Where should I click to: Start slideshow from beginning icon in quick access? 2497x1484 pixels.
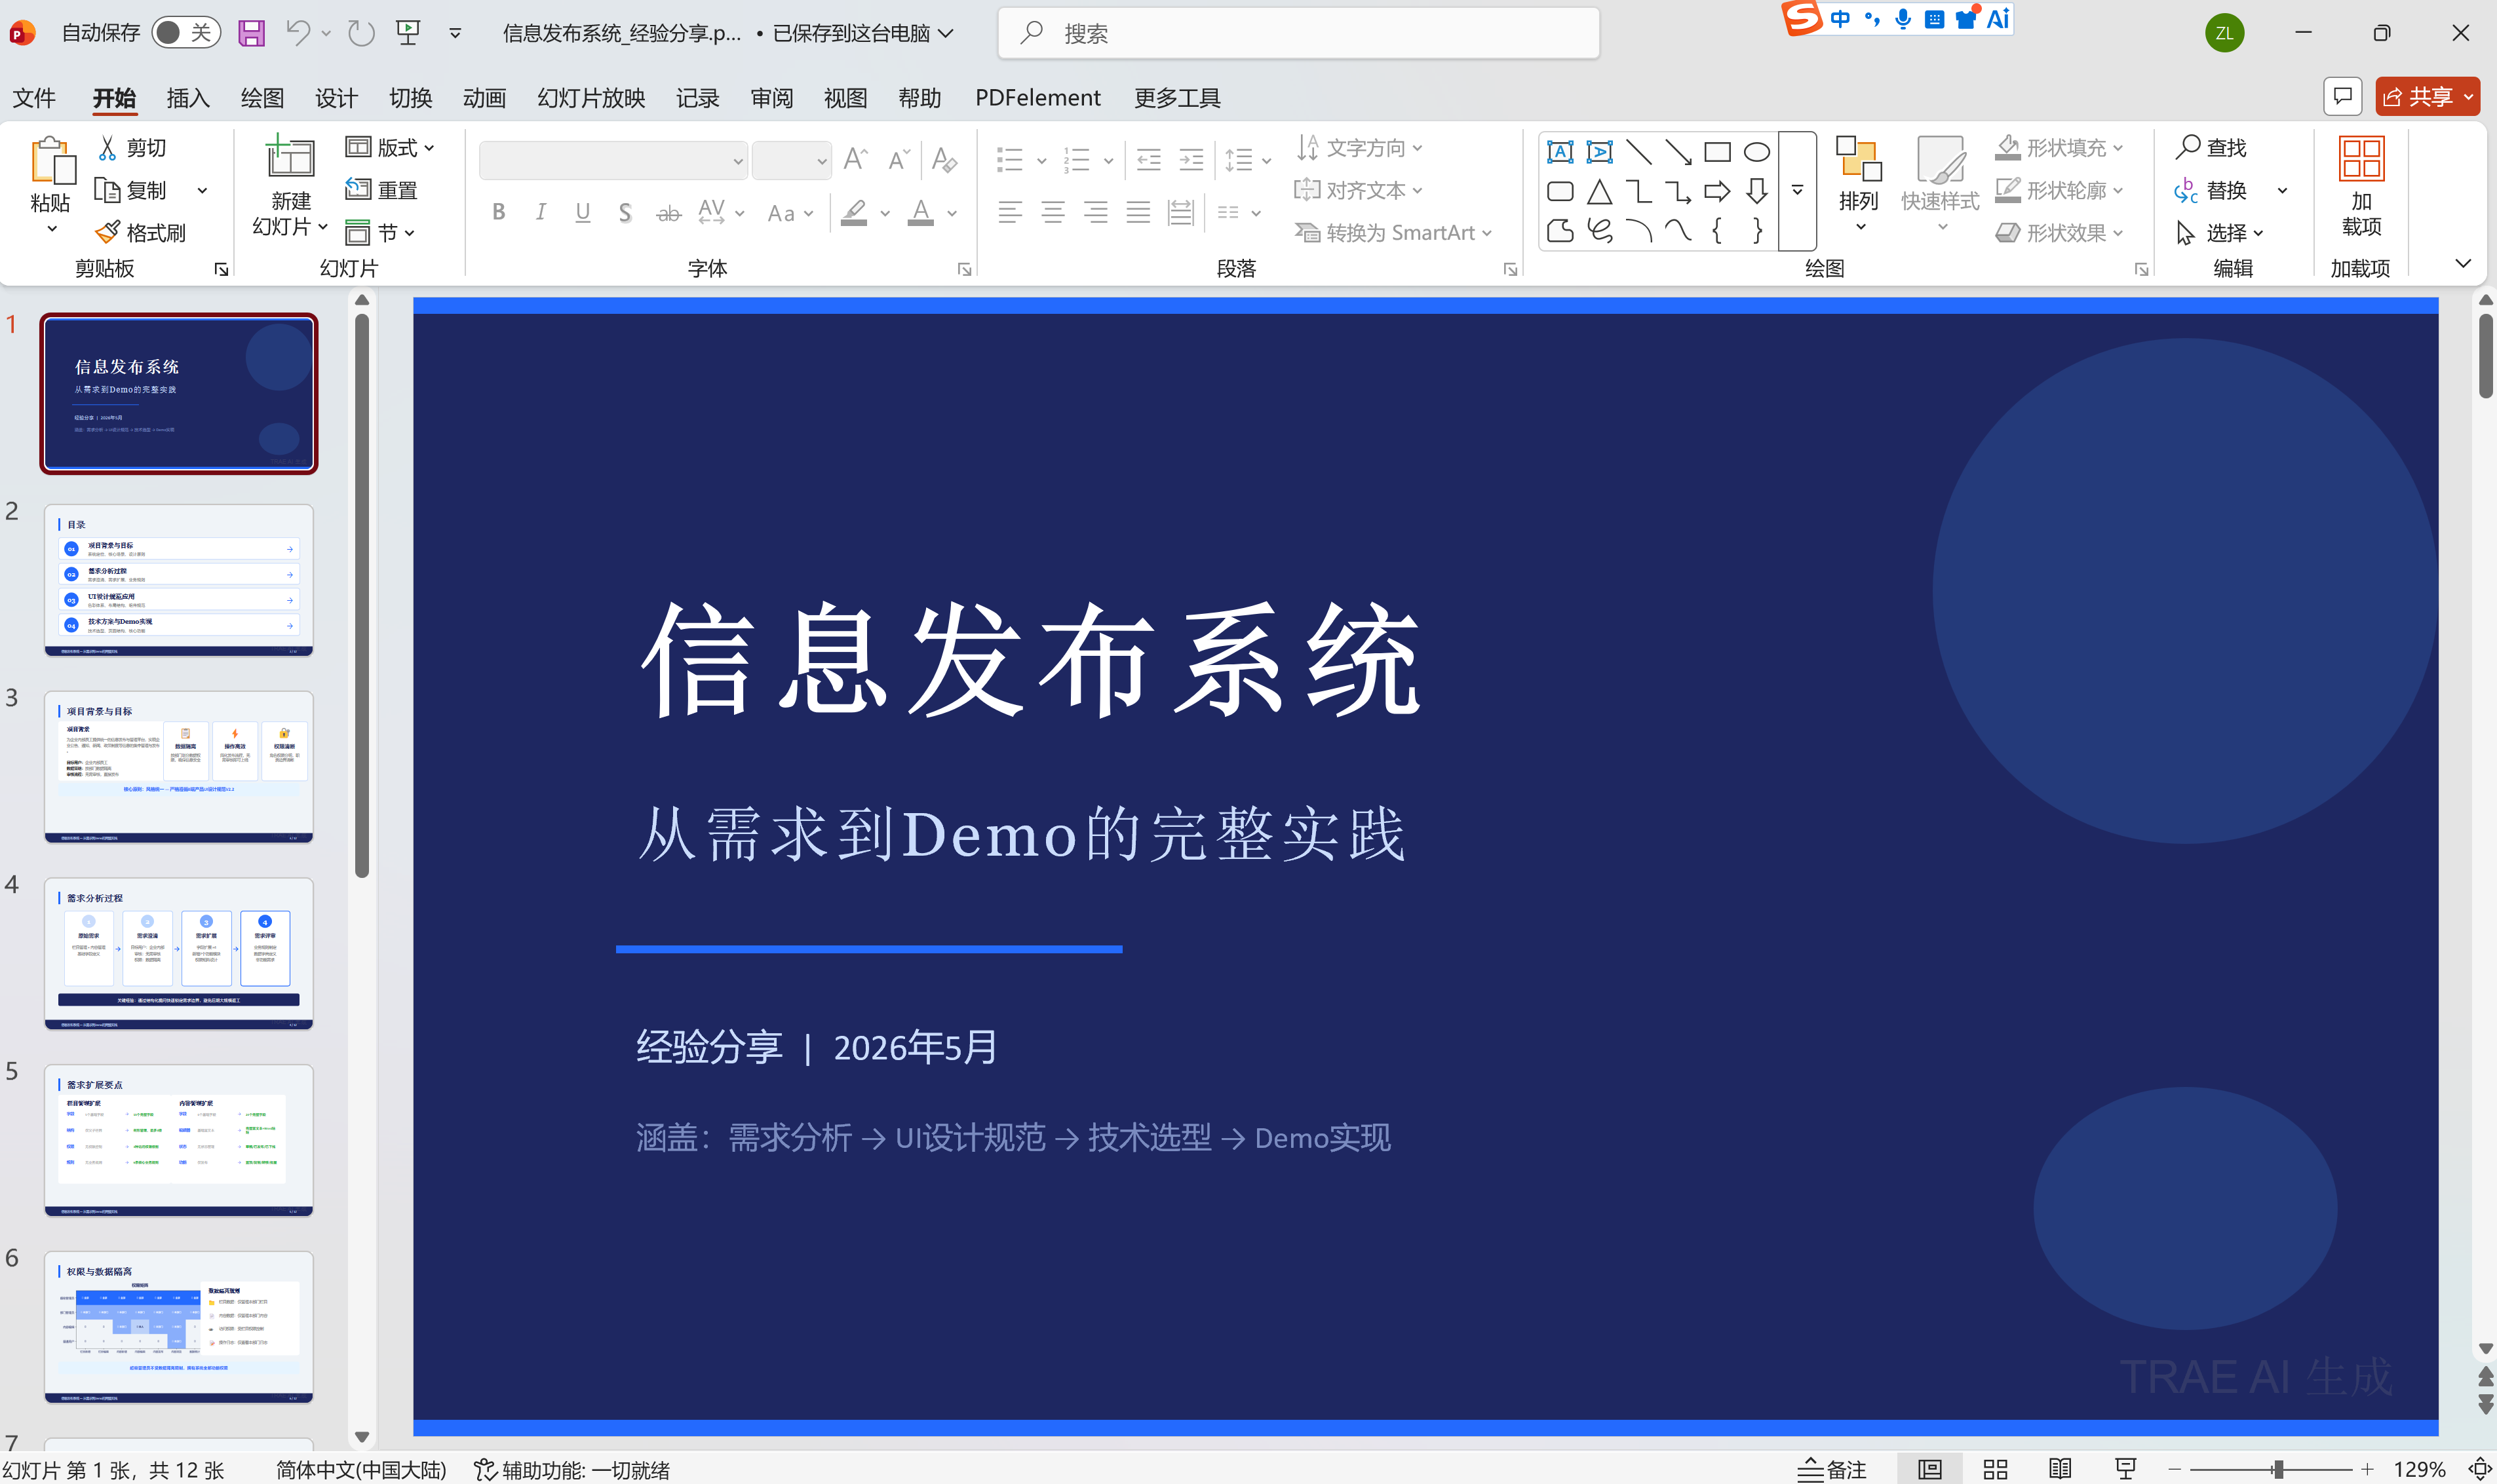click(408, 33)
